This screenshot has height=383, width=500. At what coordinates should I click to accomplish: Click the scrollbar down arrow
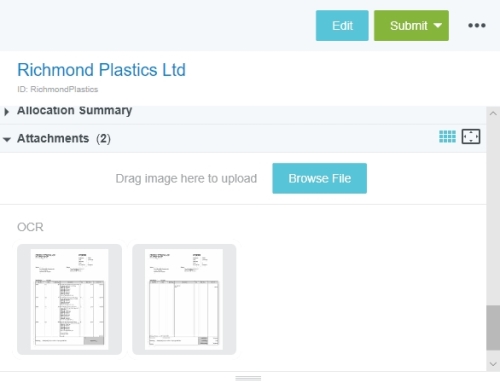[x=493, y=364]
